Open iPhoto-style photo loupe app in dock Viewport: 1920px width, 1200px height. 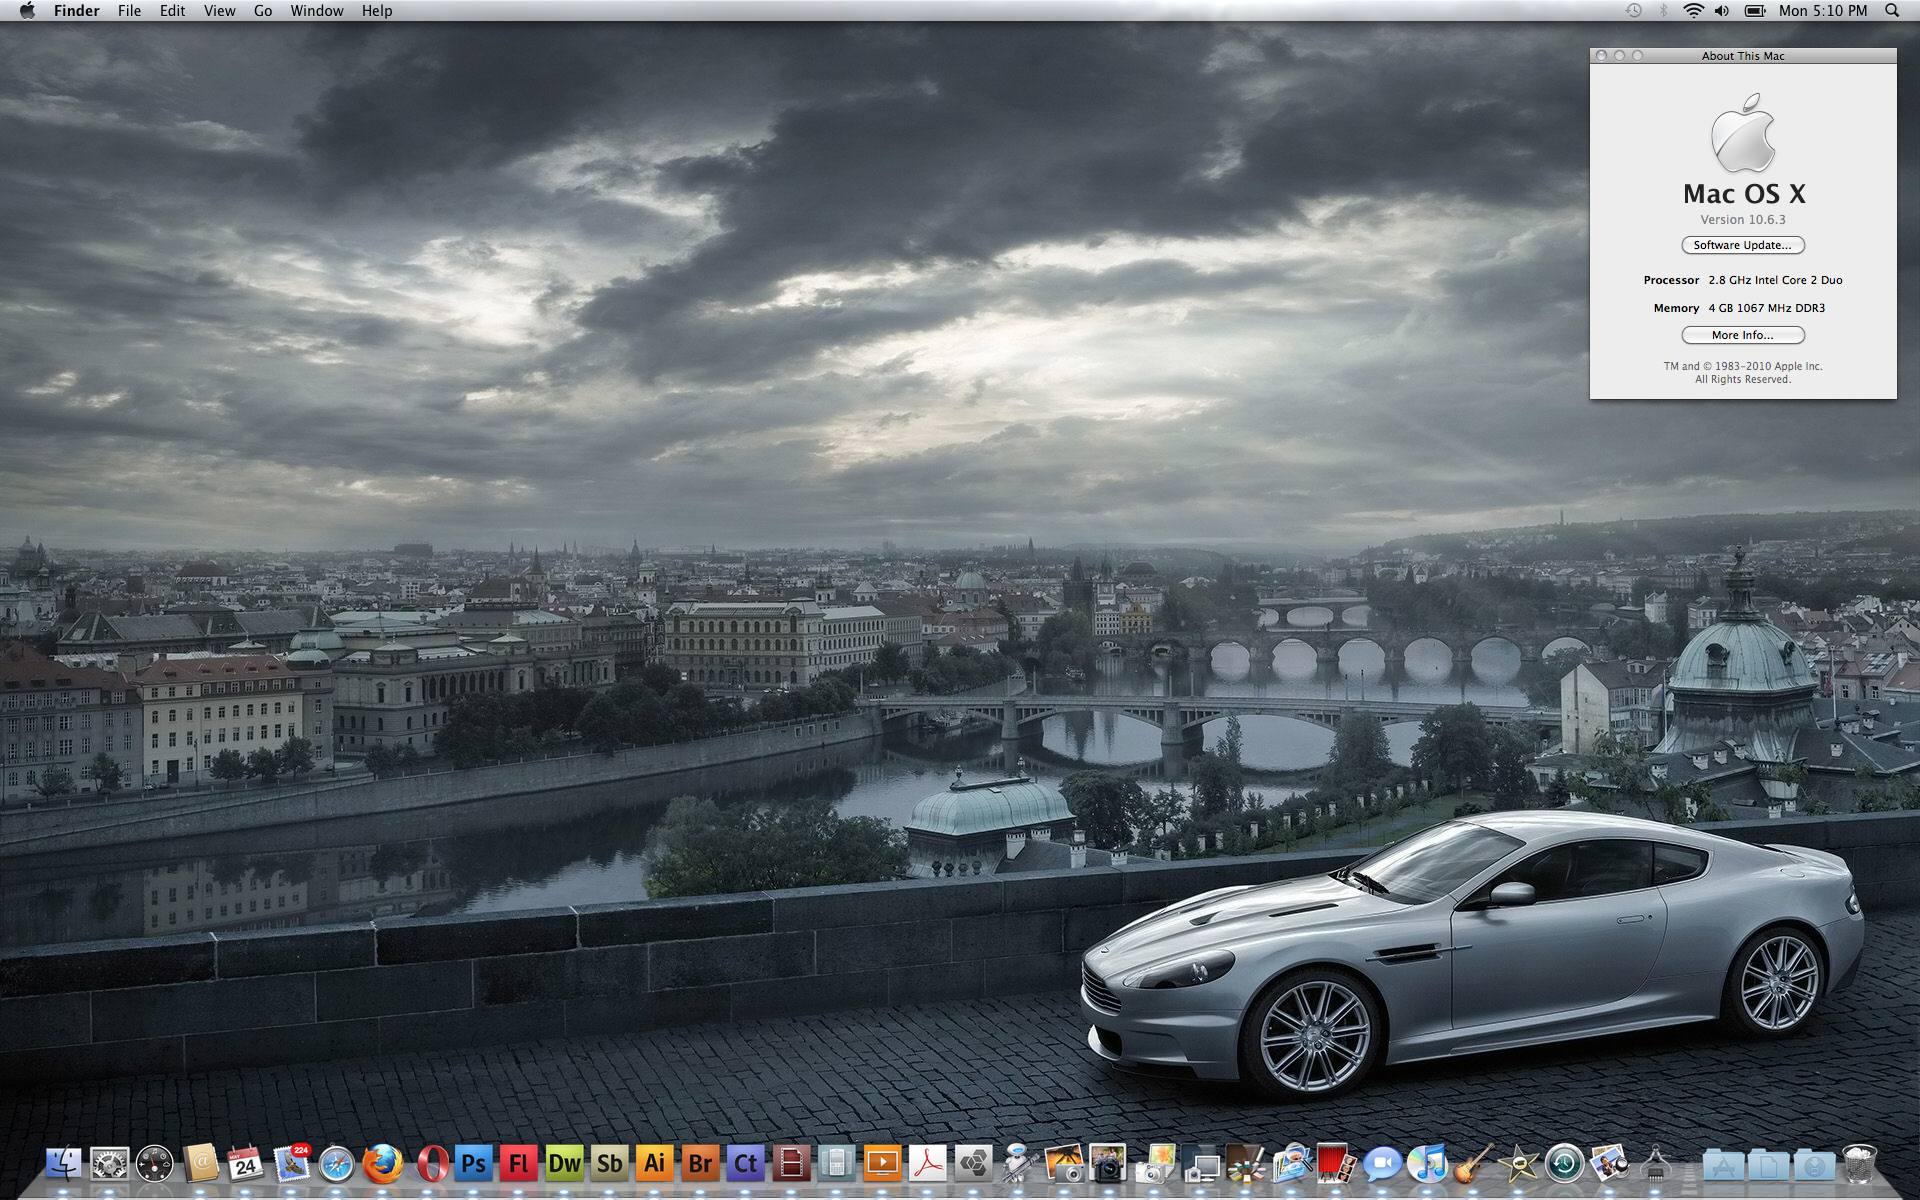(1609, 1164)
